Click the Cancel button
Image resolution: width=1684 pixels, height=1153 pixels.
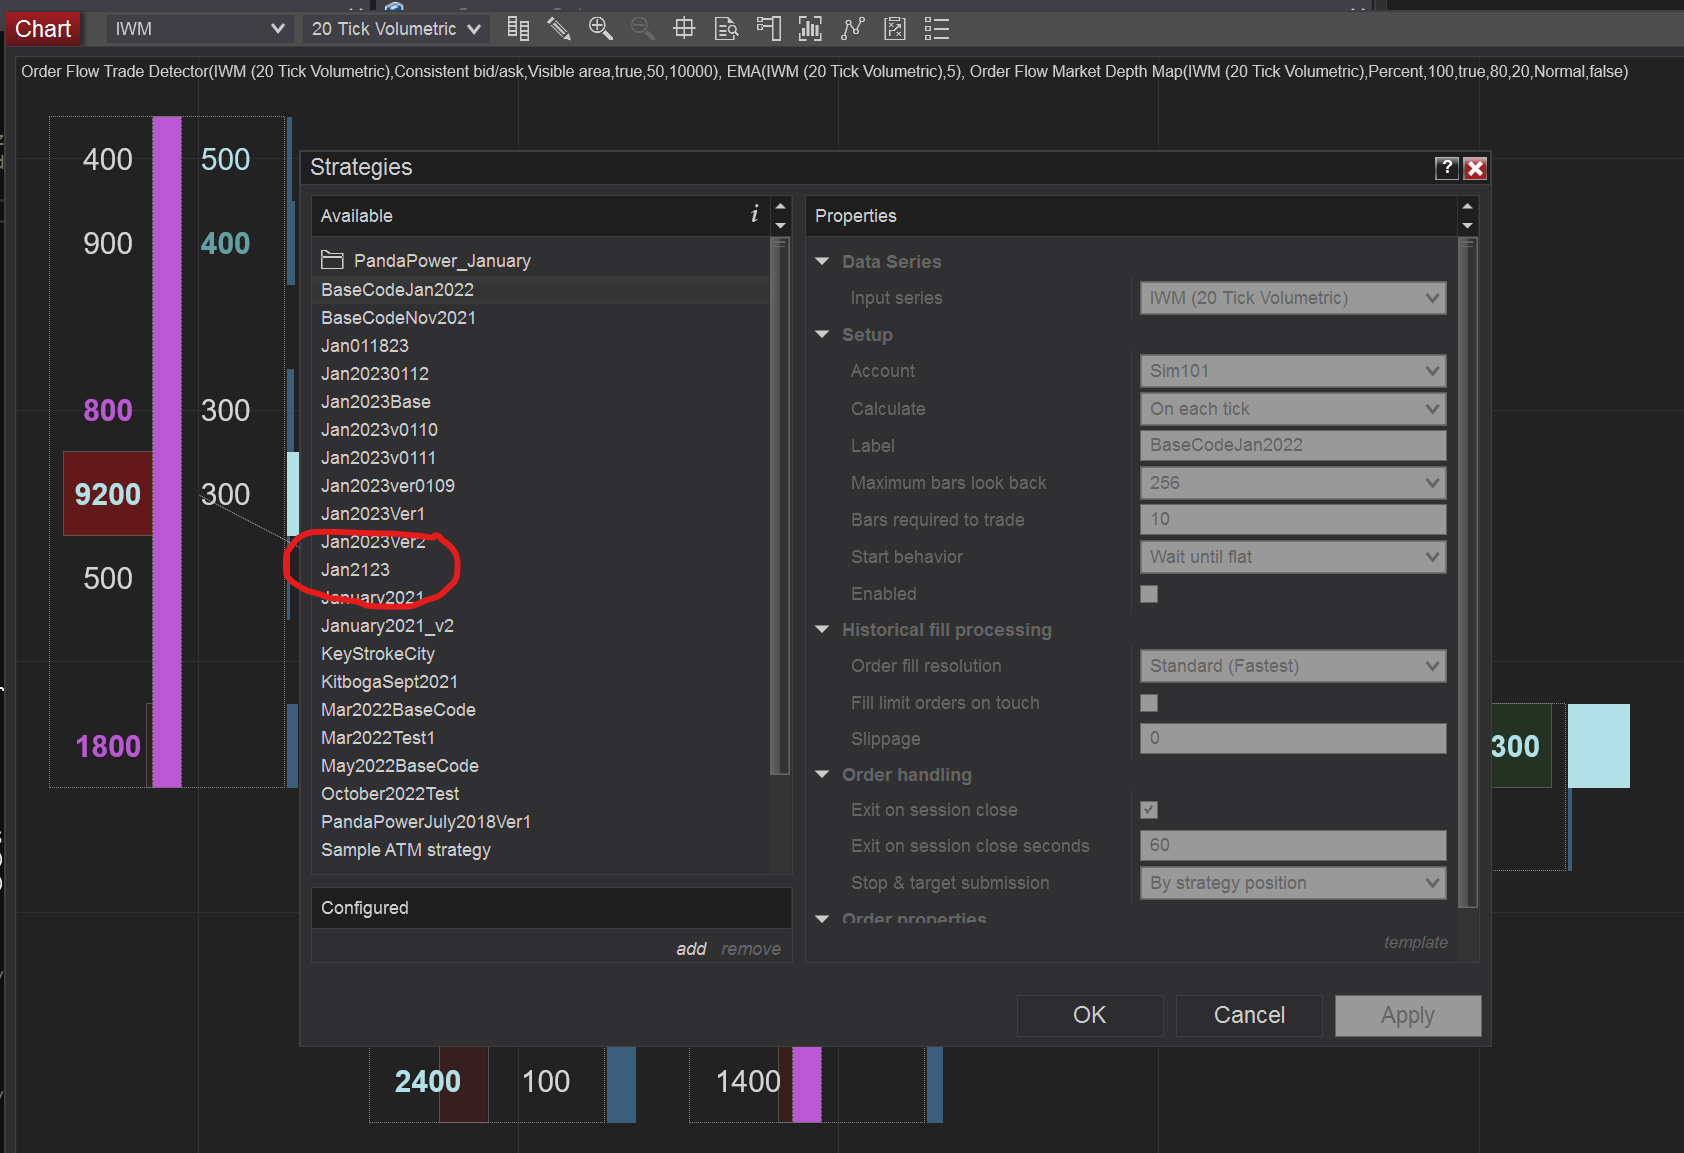(1250, 1015)
